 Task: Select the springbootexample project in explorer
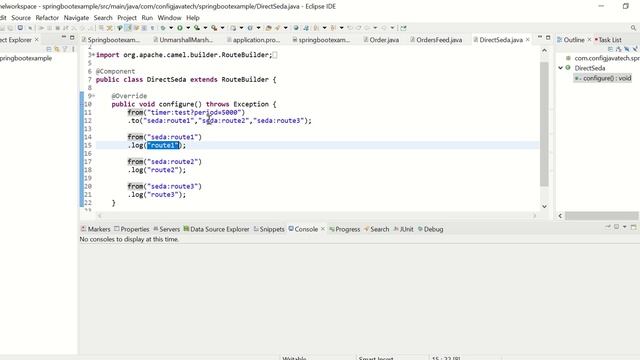[26, 58]
